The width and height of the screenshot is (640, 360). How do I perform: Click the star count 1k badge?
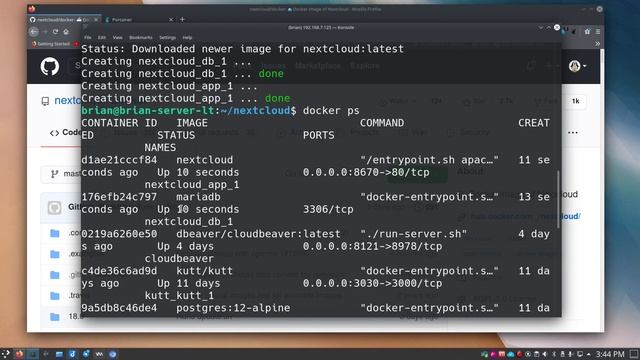(x=576, y=101)
